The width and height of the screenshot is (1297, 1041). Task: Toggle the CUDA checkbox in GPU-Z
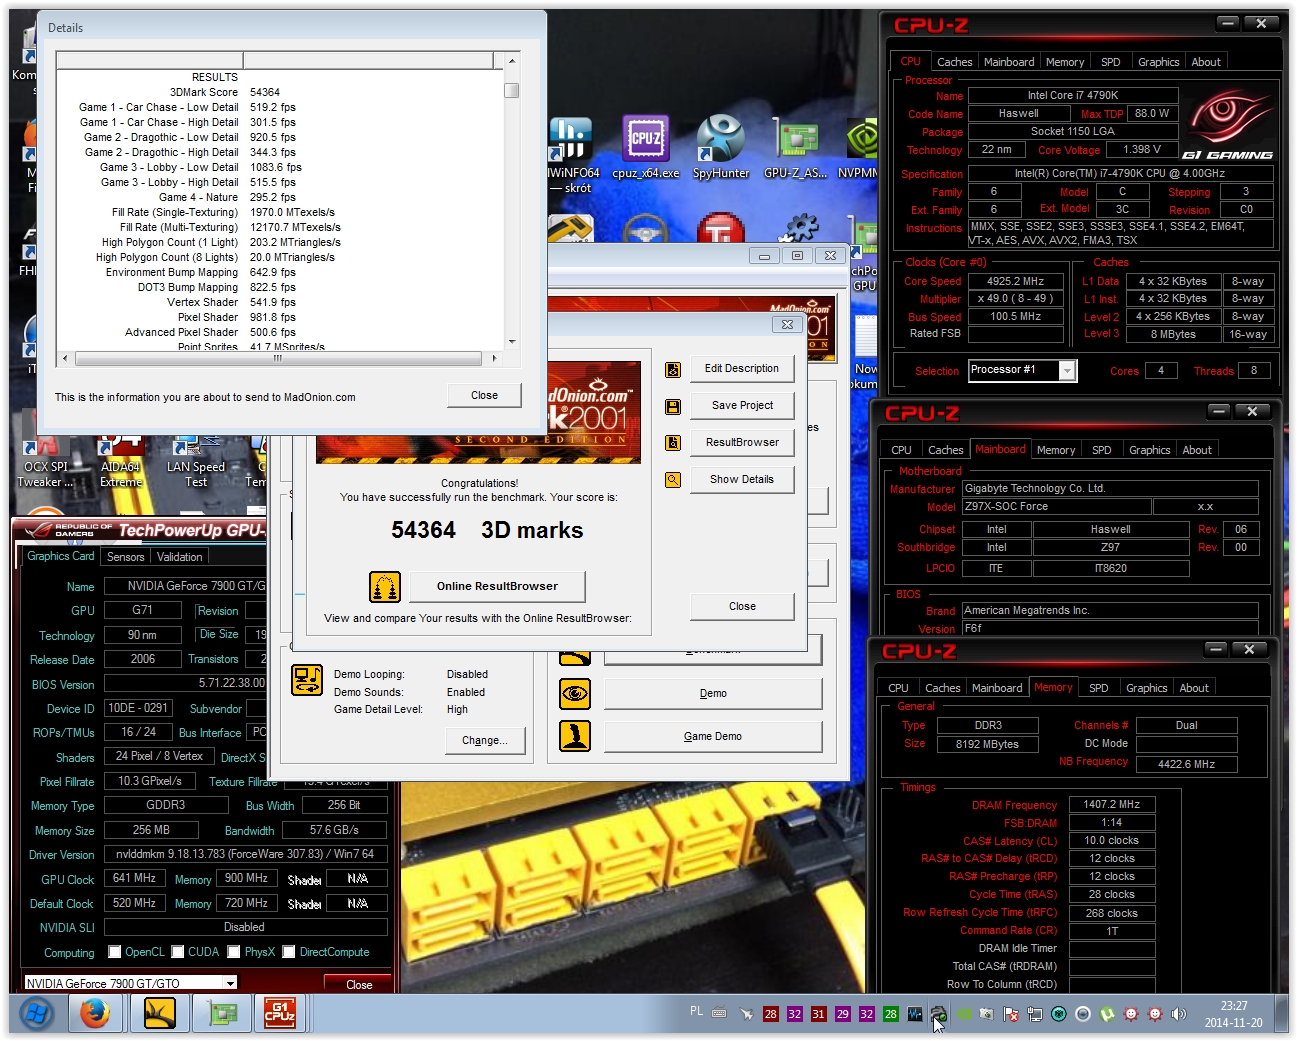pos(178,952)
